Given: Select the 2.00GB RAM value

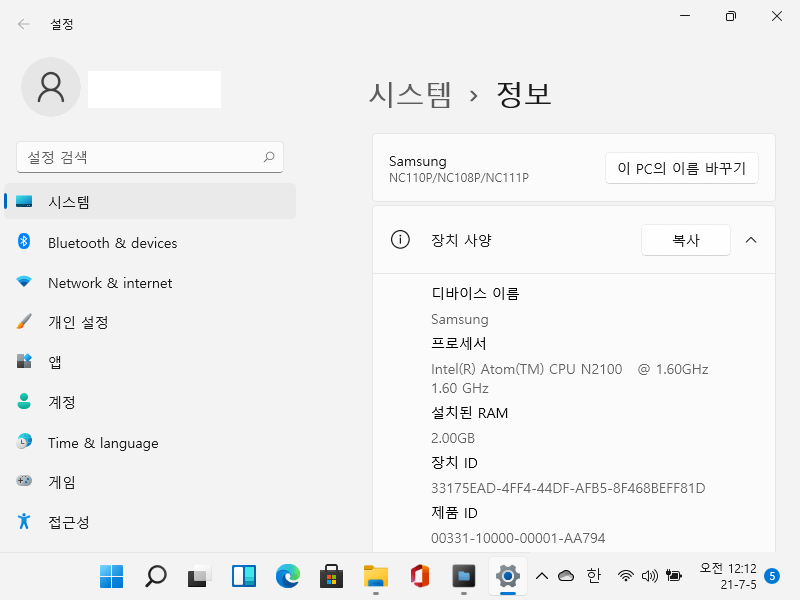Looking at the screenshot, I should tap(453, 438).
